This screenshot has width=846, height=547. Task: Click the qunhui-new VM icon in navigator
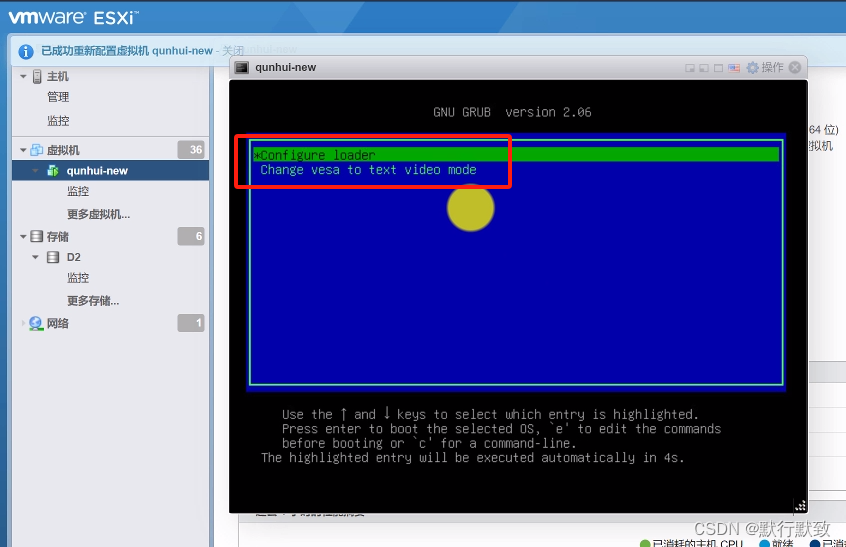tap(53, 171)
